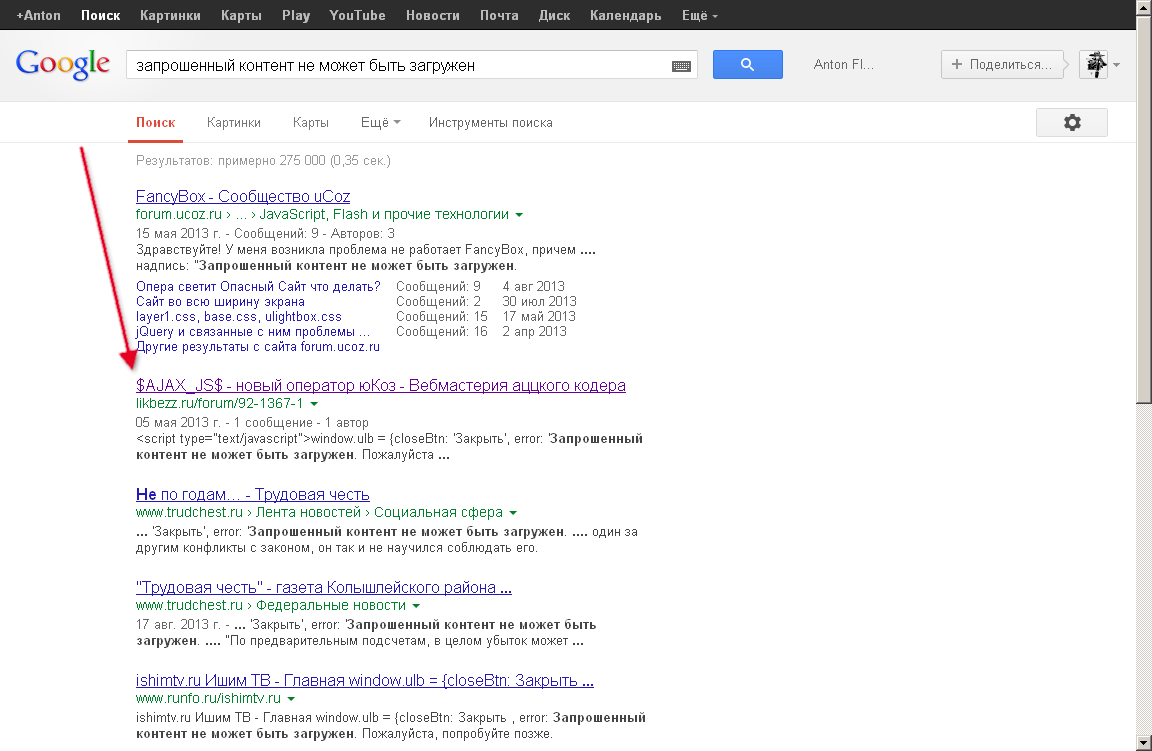The image size is (1152, 751).
Task: Go to Картинки in the top black bar
Action: click(170, 15)
